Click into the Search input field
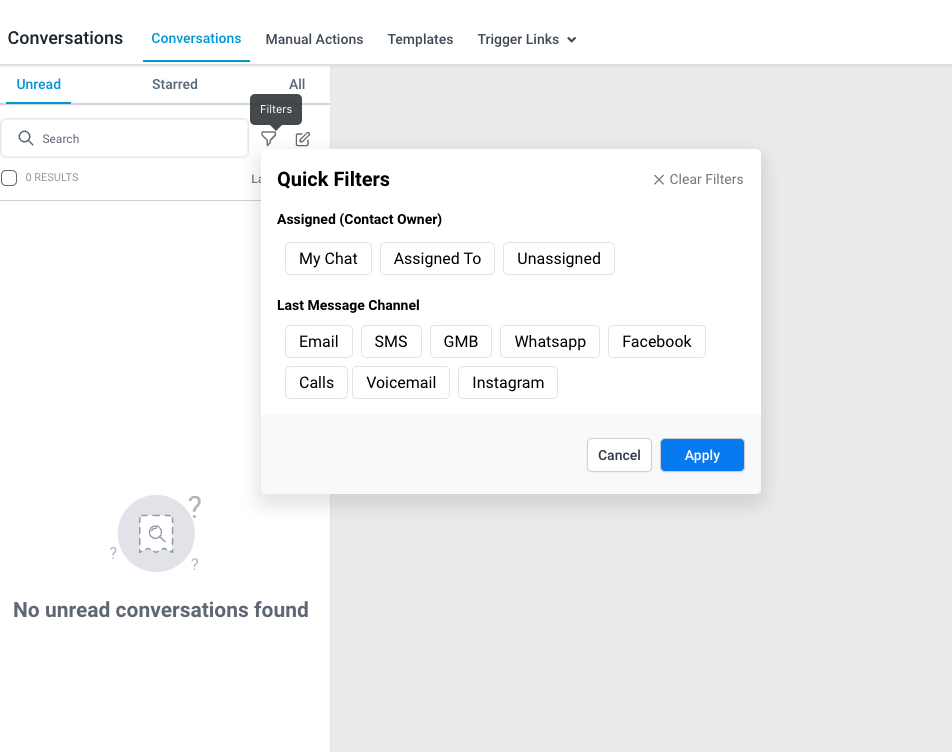This screenshot has height=752, width=952. point(140,139)
